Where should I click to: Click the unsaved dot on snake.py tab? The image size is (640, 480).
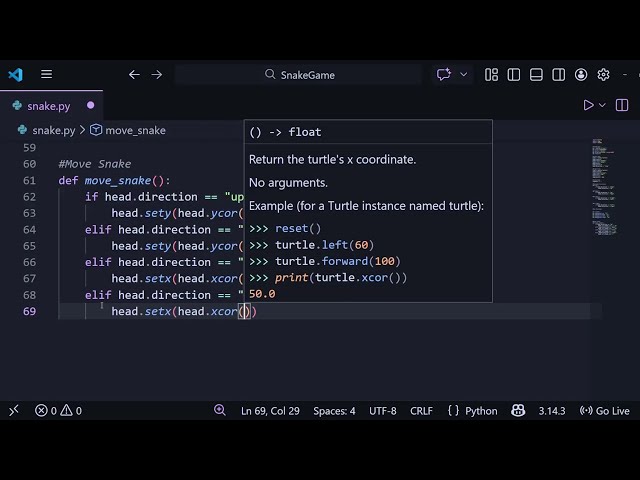[91, 105]
